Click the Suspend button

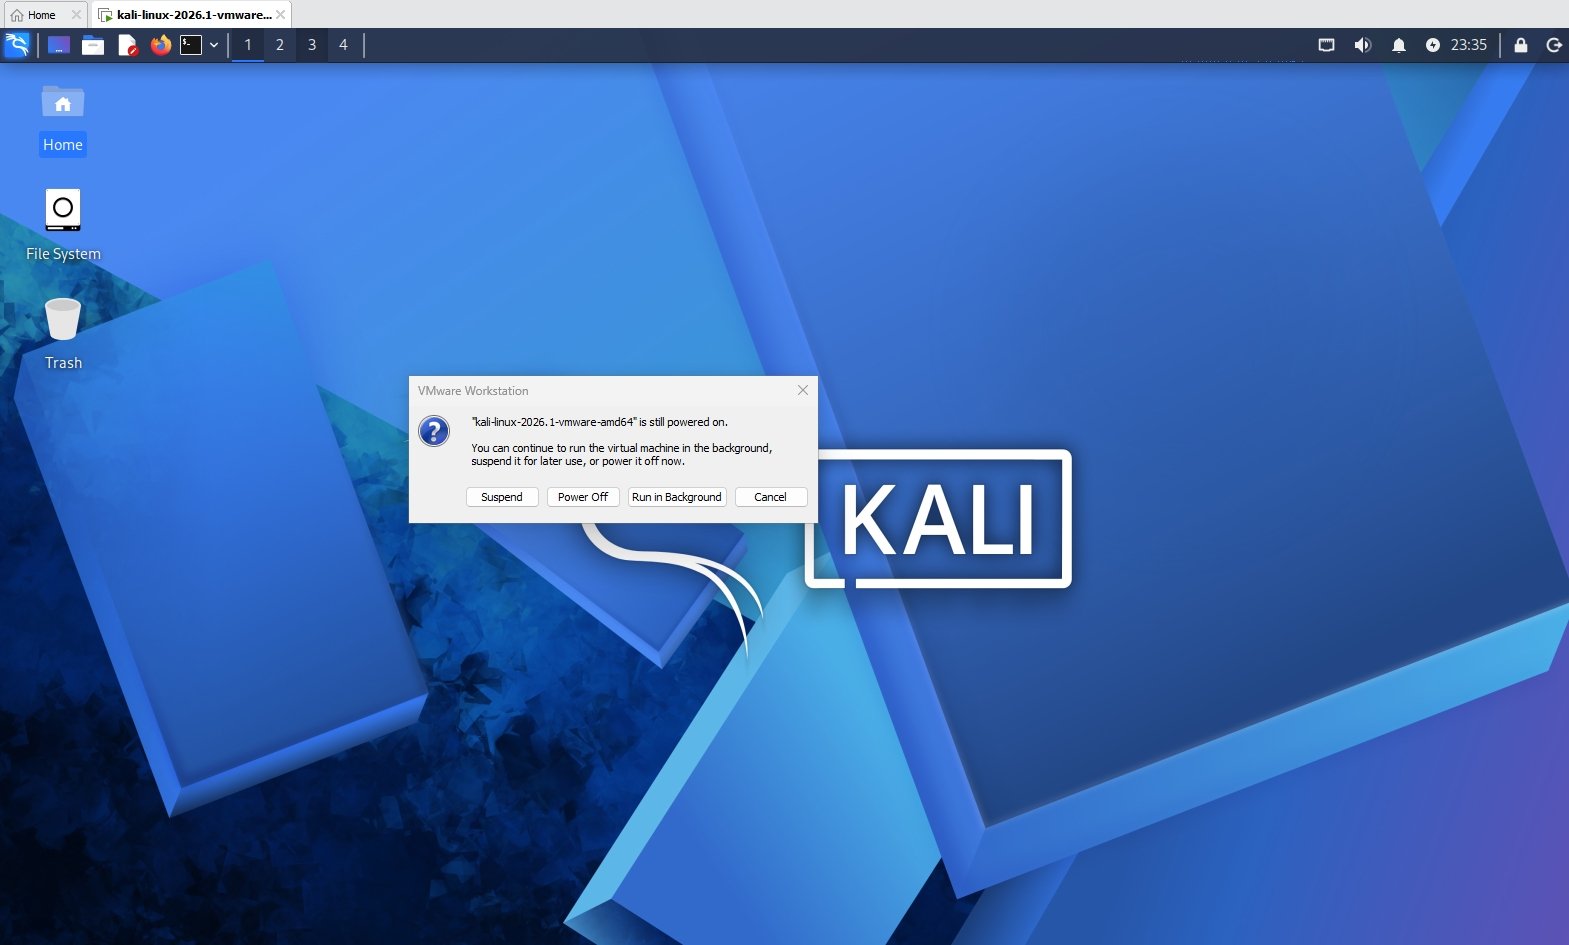tap(502, 497)
